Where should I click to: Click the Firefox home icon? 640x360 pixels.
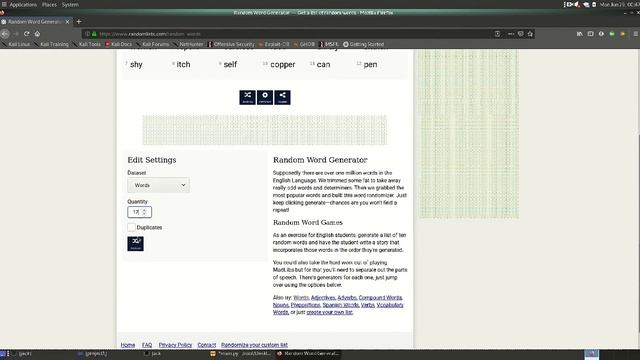coord(37,34)
